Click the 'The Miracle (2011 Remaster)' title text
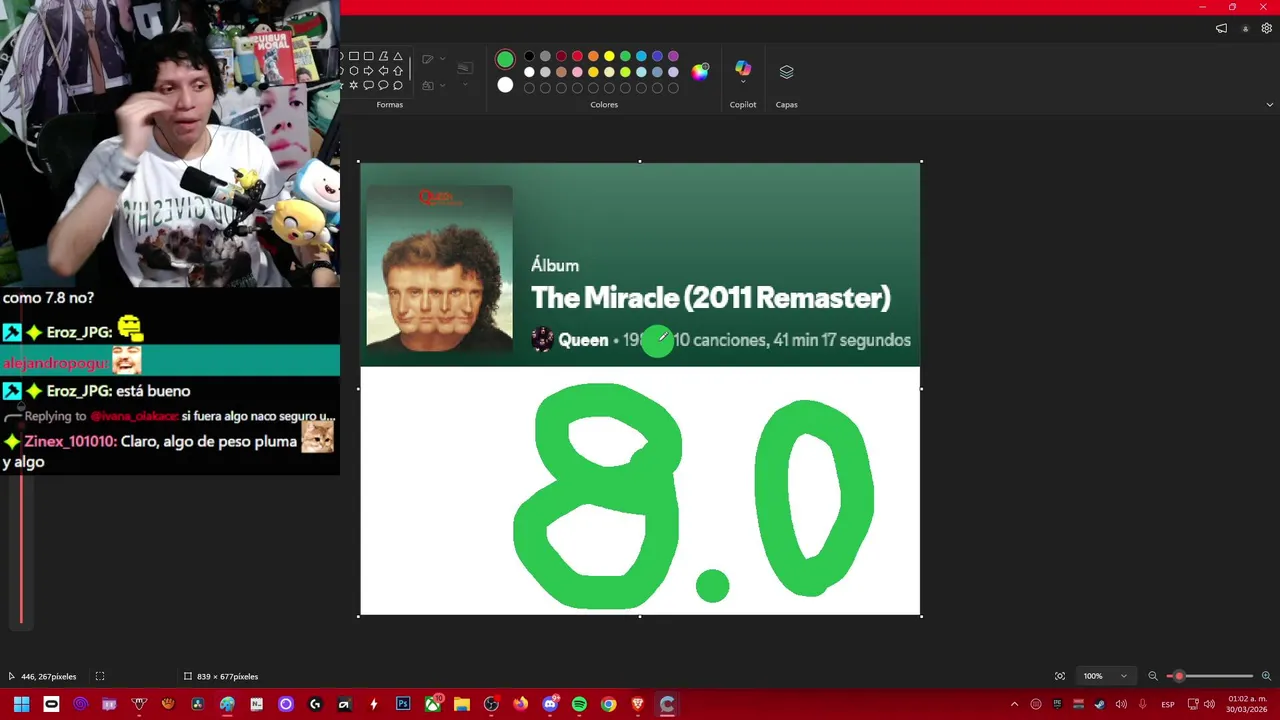 point(710,298)
